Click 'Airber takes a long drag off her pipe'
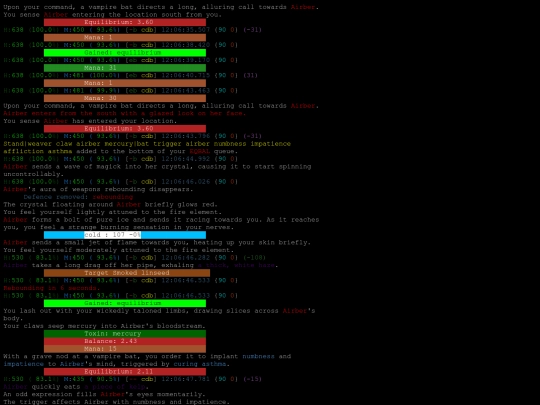 (141, 265)
